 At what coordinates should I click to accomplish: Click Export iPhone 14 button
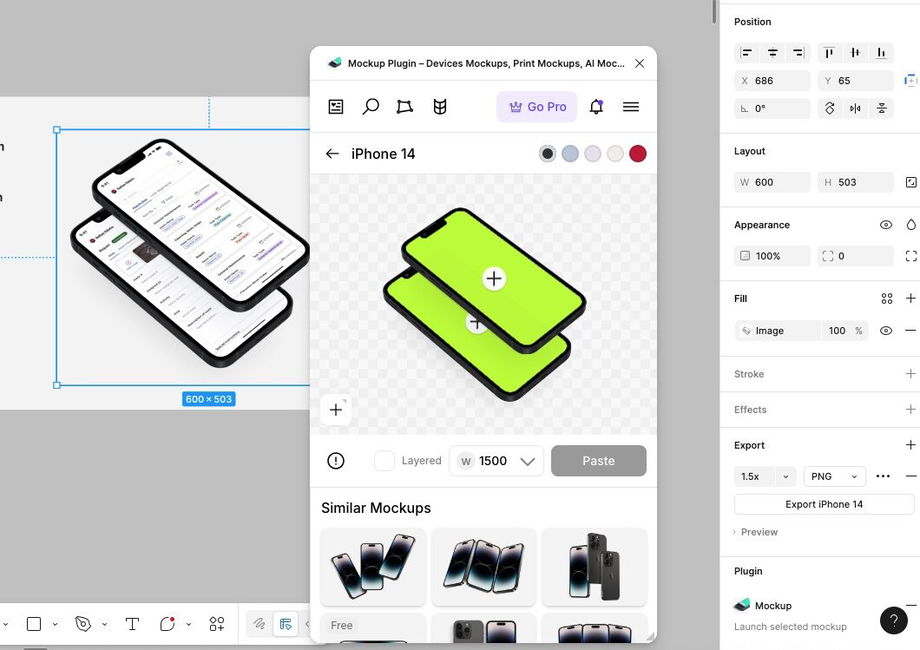coord(824,505)
